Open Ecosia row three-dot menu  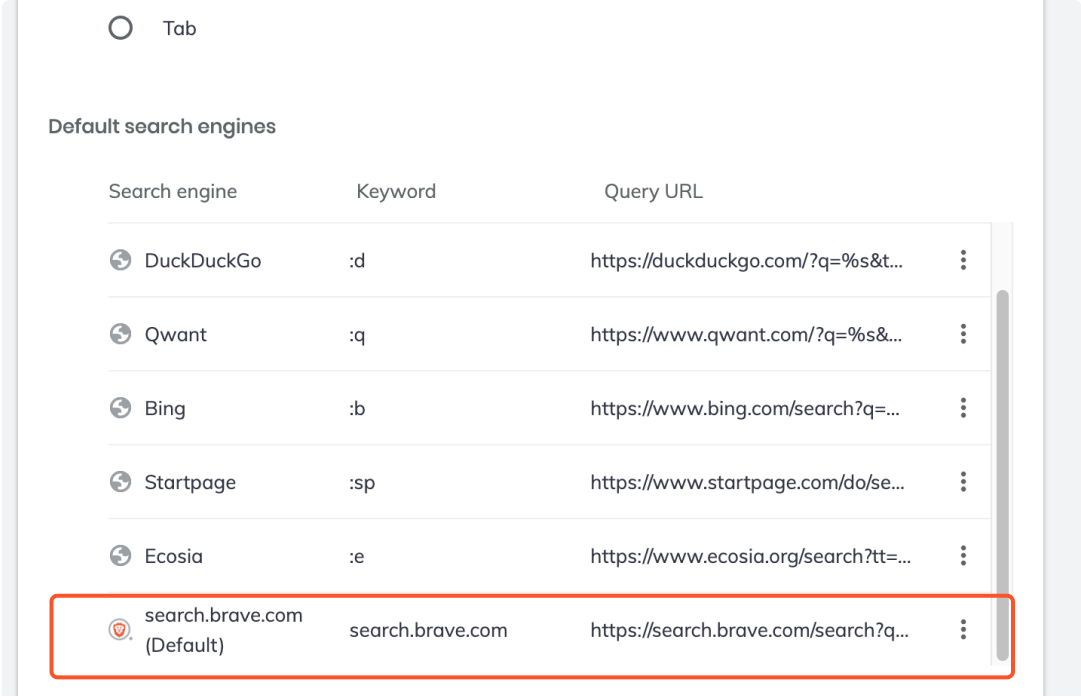[x=963, y=555]
